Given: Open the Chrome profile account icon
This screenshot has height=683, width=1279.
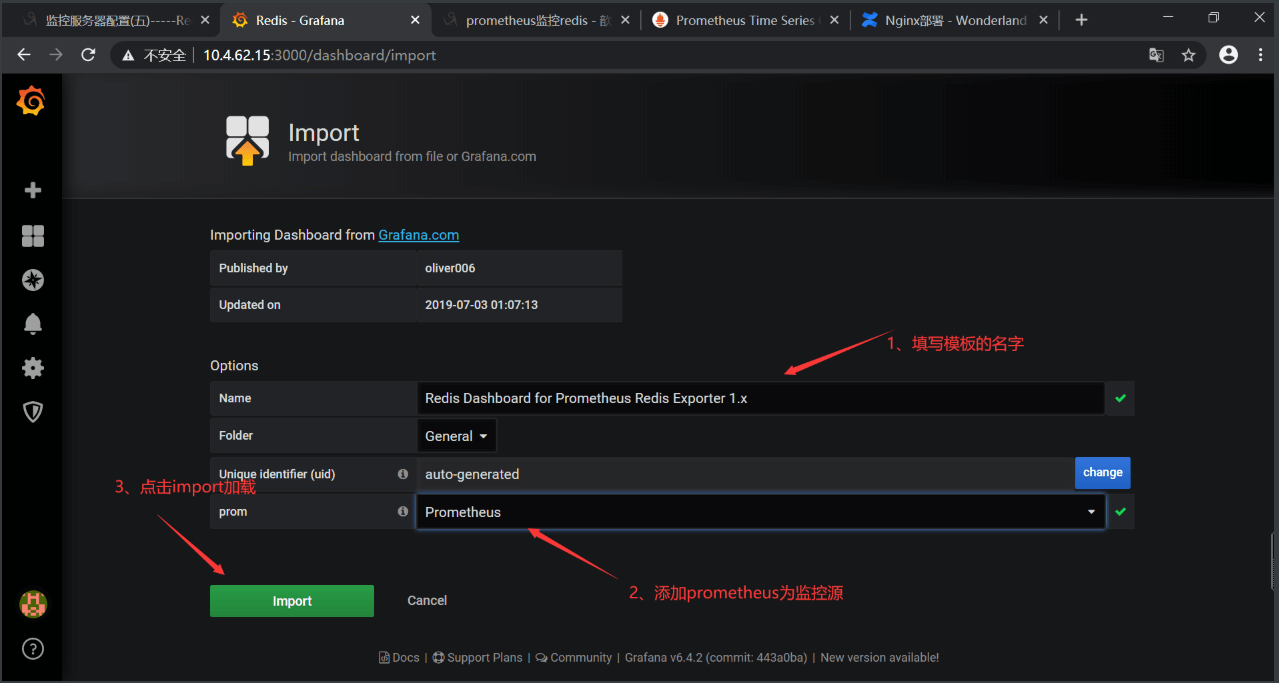Looking at the screenshot, I should 1228,55.
